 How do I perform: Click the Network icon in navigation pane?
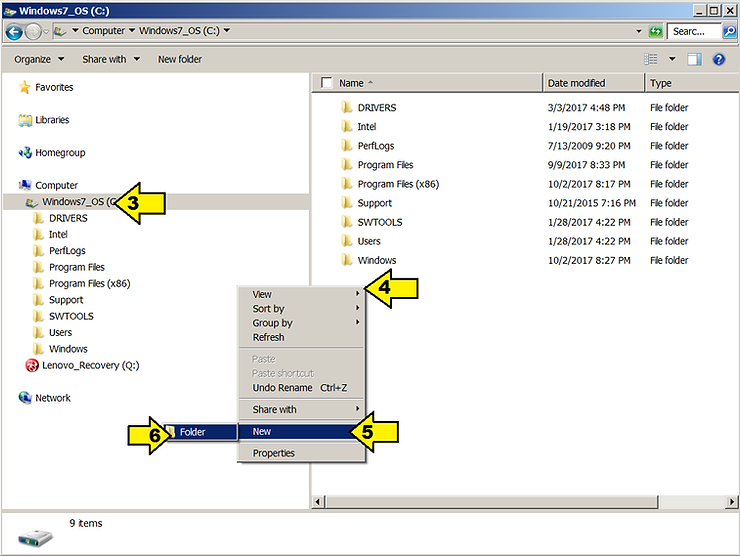pyautogui.click(x=26, y=398)
